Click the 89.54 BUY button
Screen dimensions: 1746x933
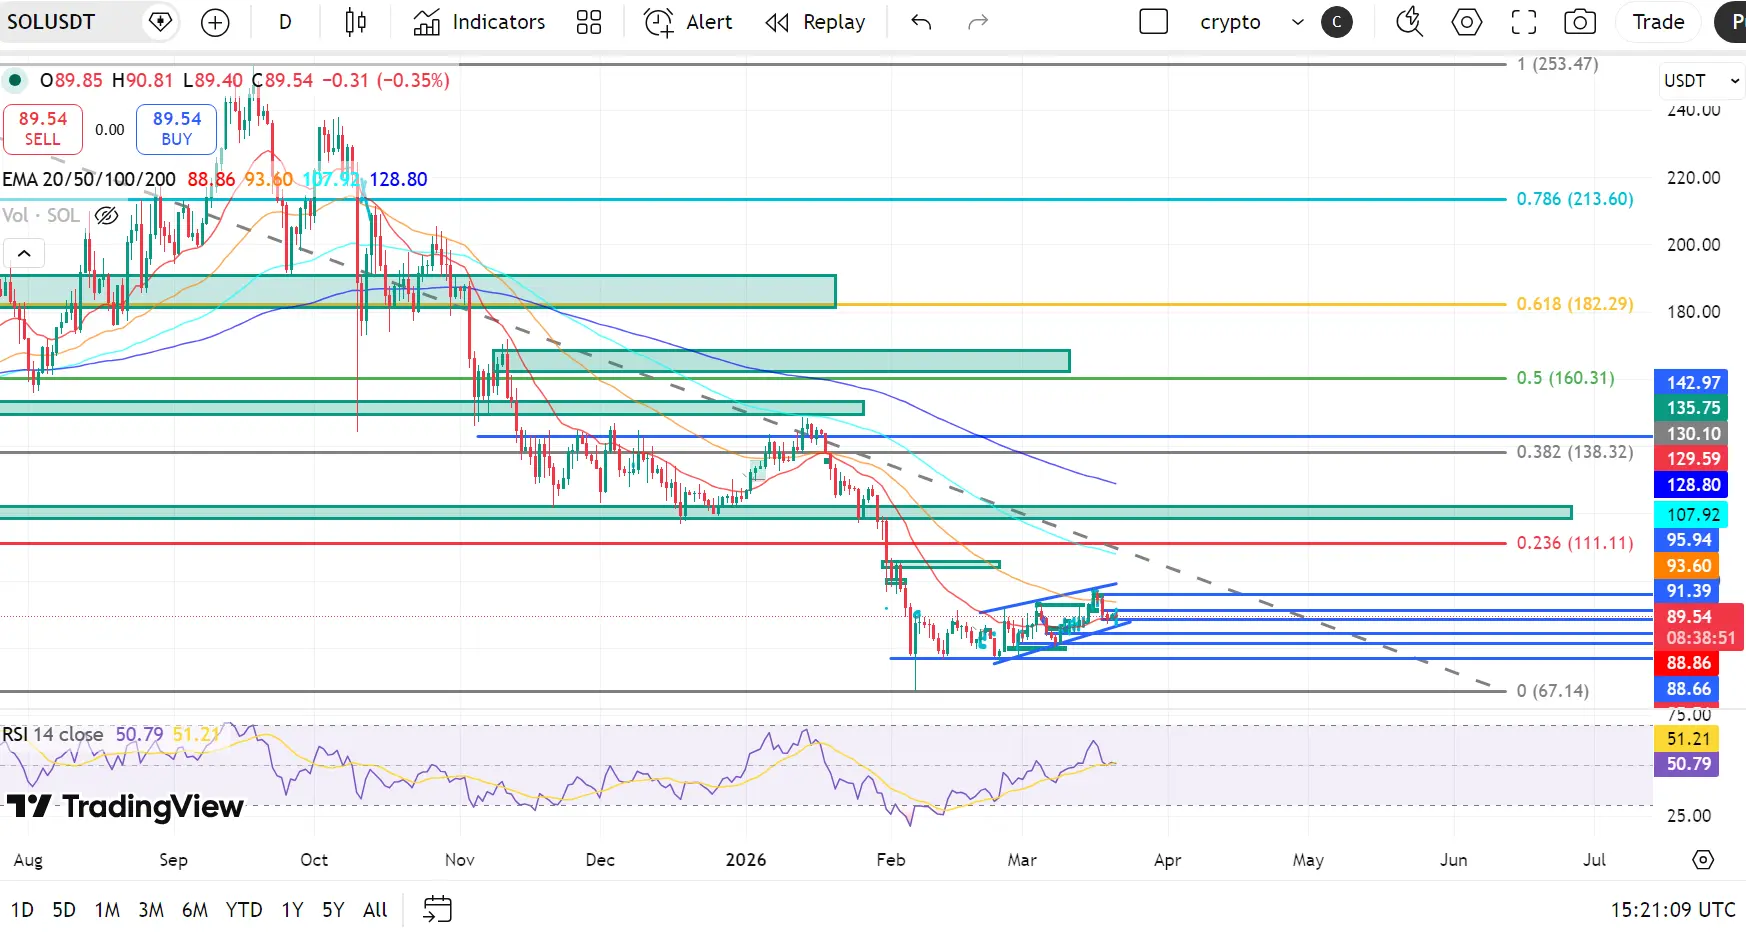click(x=177, y=129)
